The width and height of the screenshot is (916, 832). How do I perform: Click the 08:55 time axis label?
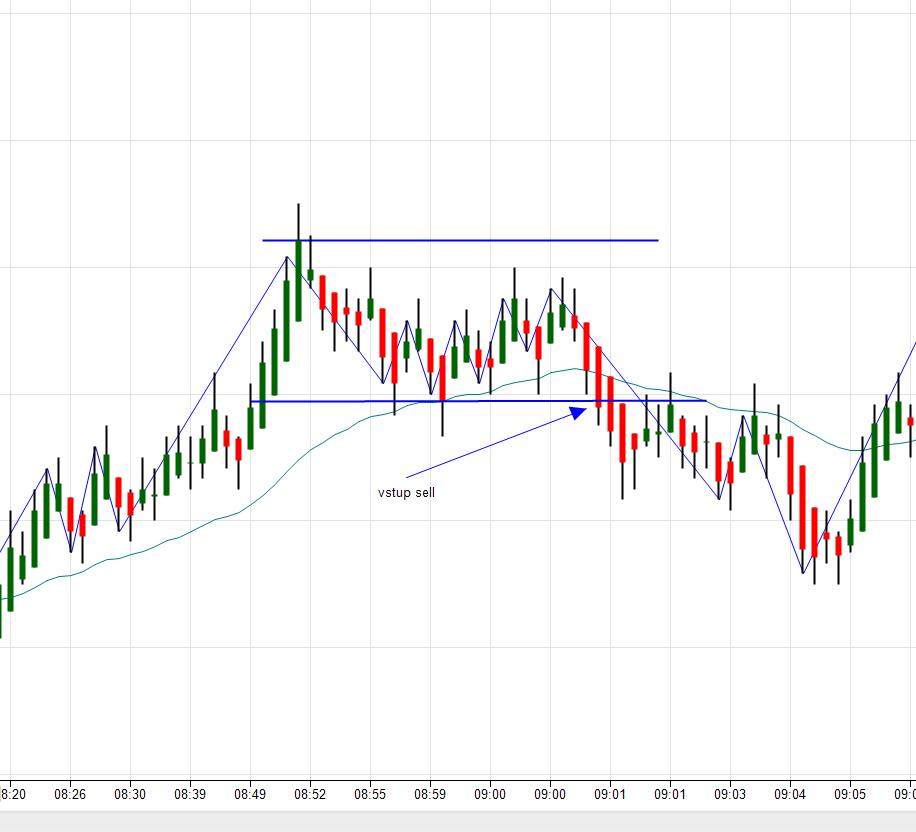[x=370, y=795]
